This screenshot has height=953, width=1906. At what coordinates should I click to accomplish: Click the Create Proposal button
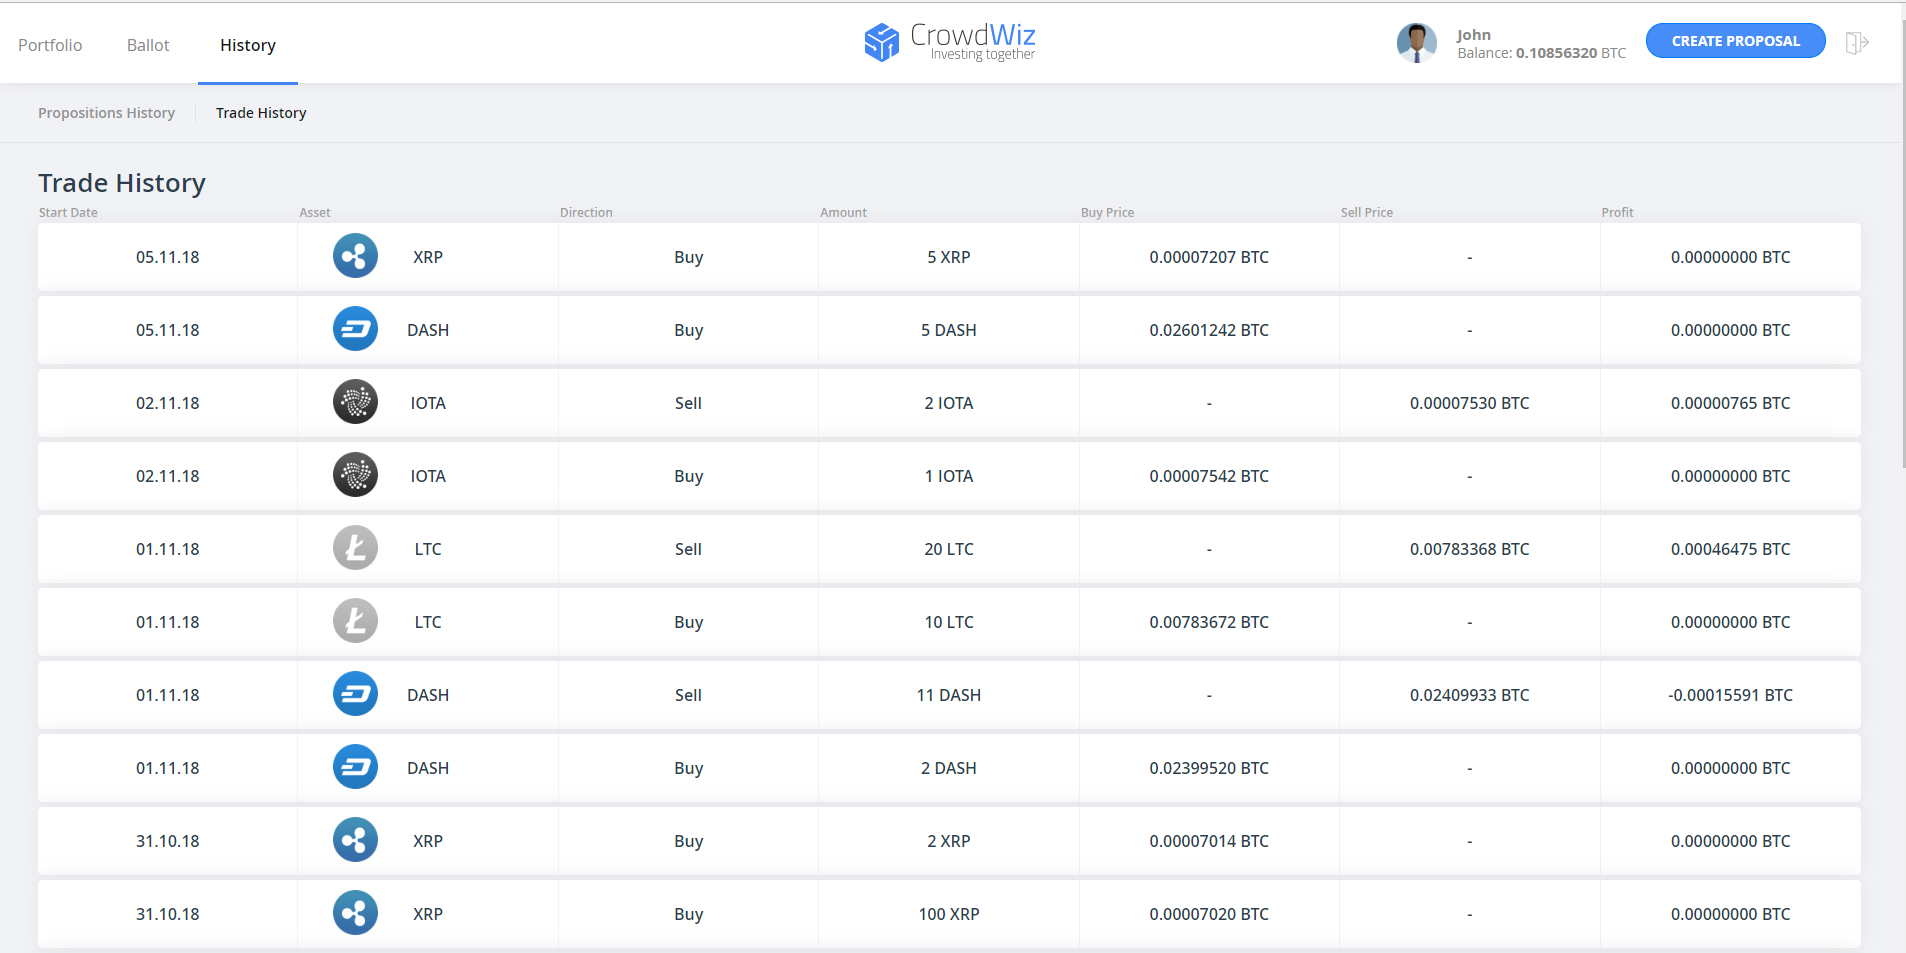pyautogui.click(x=1735, y=41)
